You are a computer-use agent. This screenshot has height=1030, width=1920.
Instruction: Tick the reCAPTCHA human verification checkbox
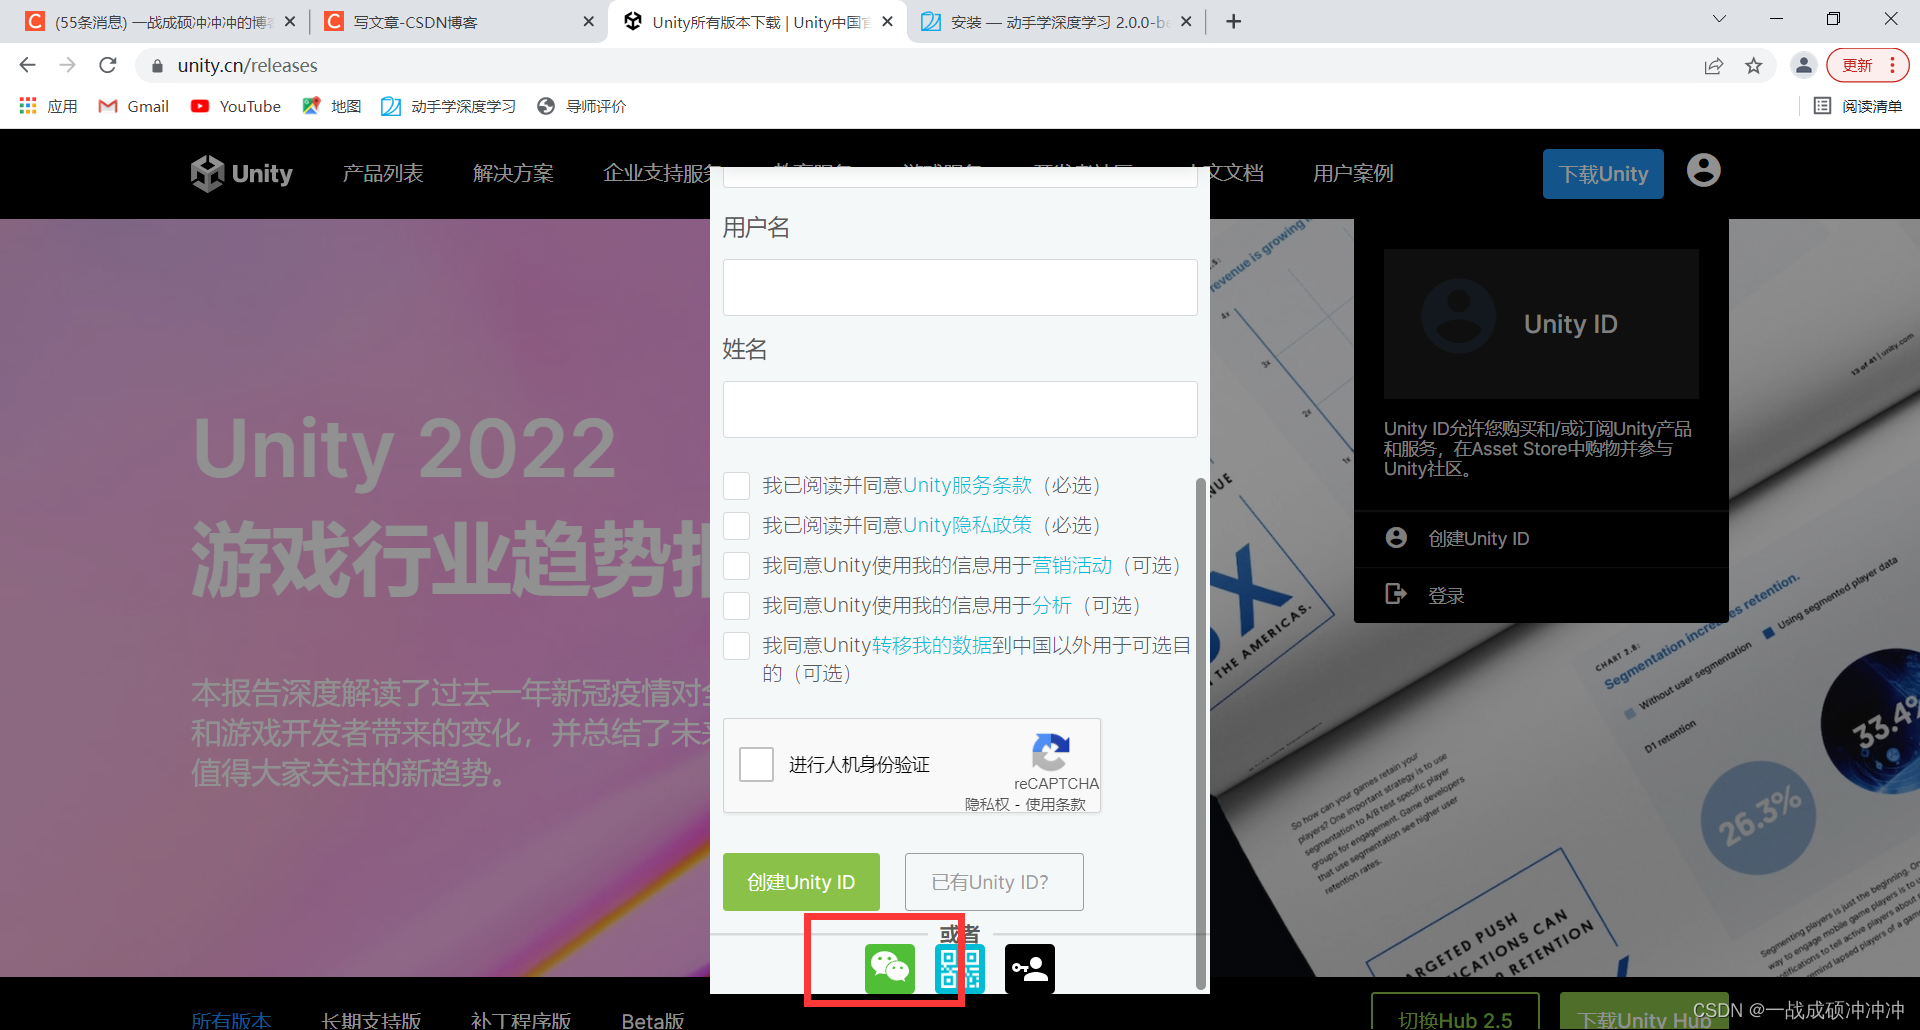click(756, 764)
